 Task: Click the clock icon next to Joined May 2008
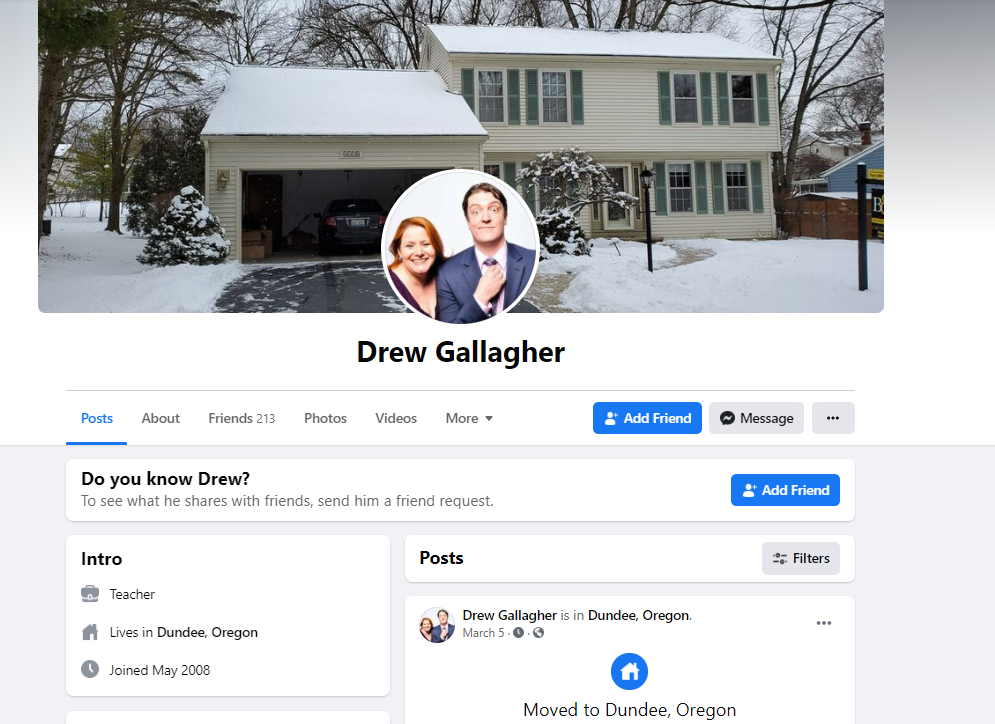point(90,669)
